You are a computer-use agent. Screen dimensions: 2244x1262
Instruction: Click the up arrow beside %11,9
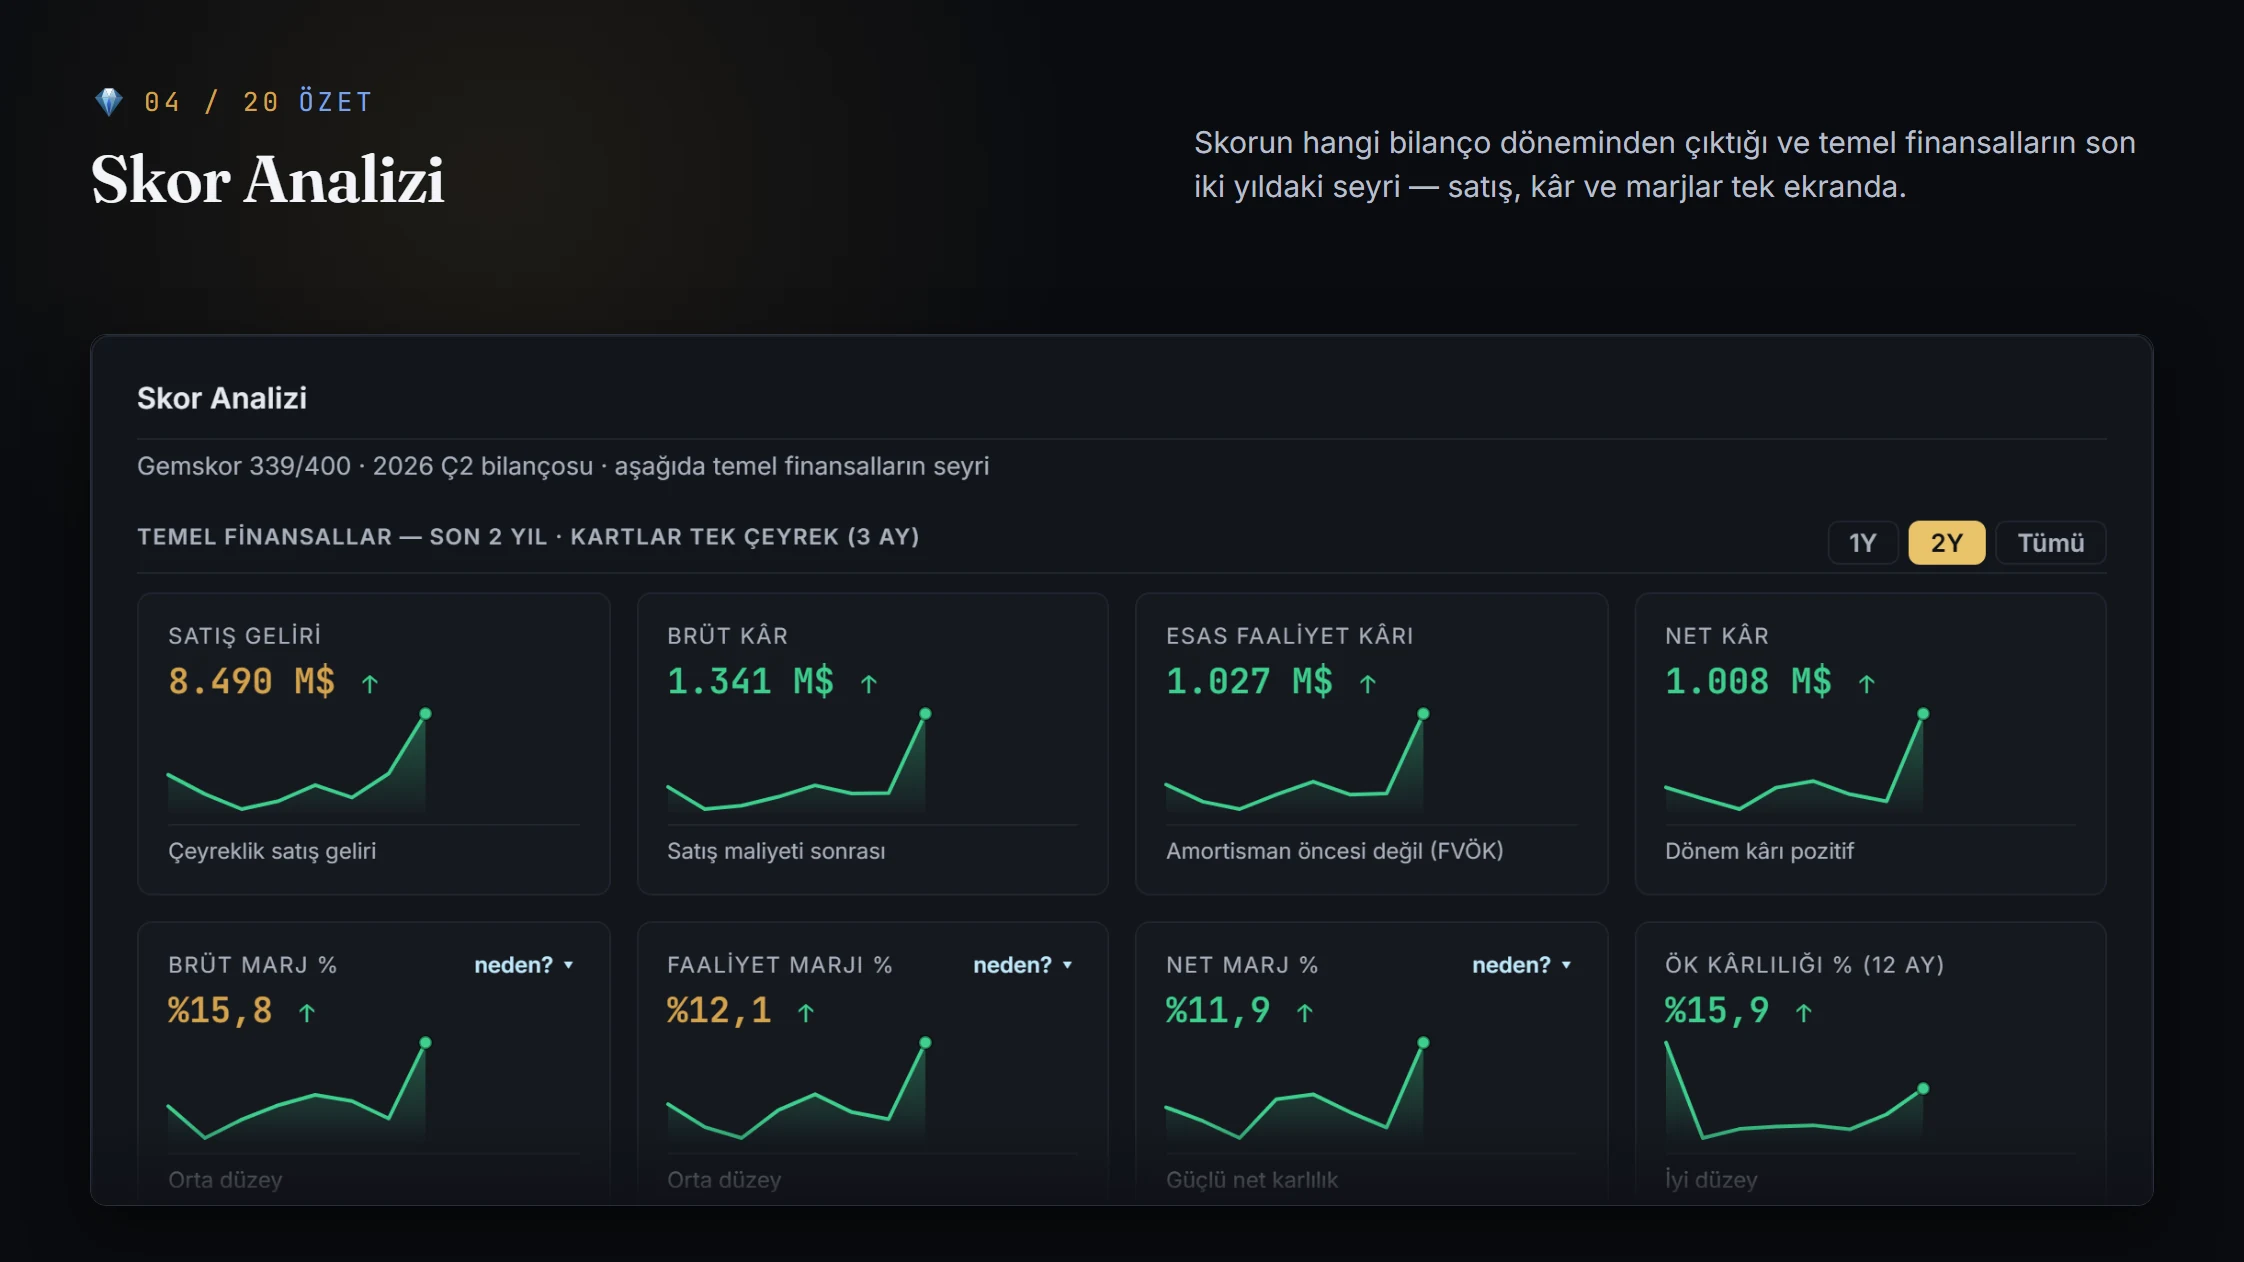coord(1305,1013)
